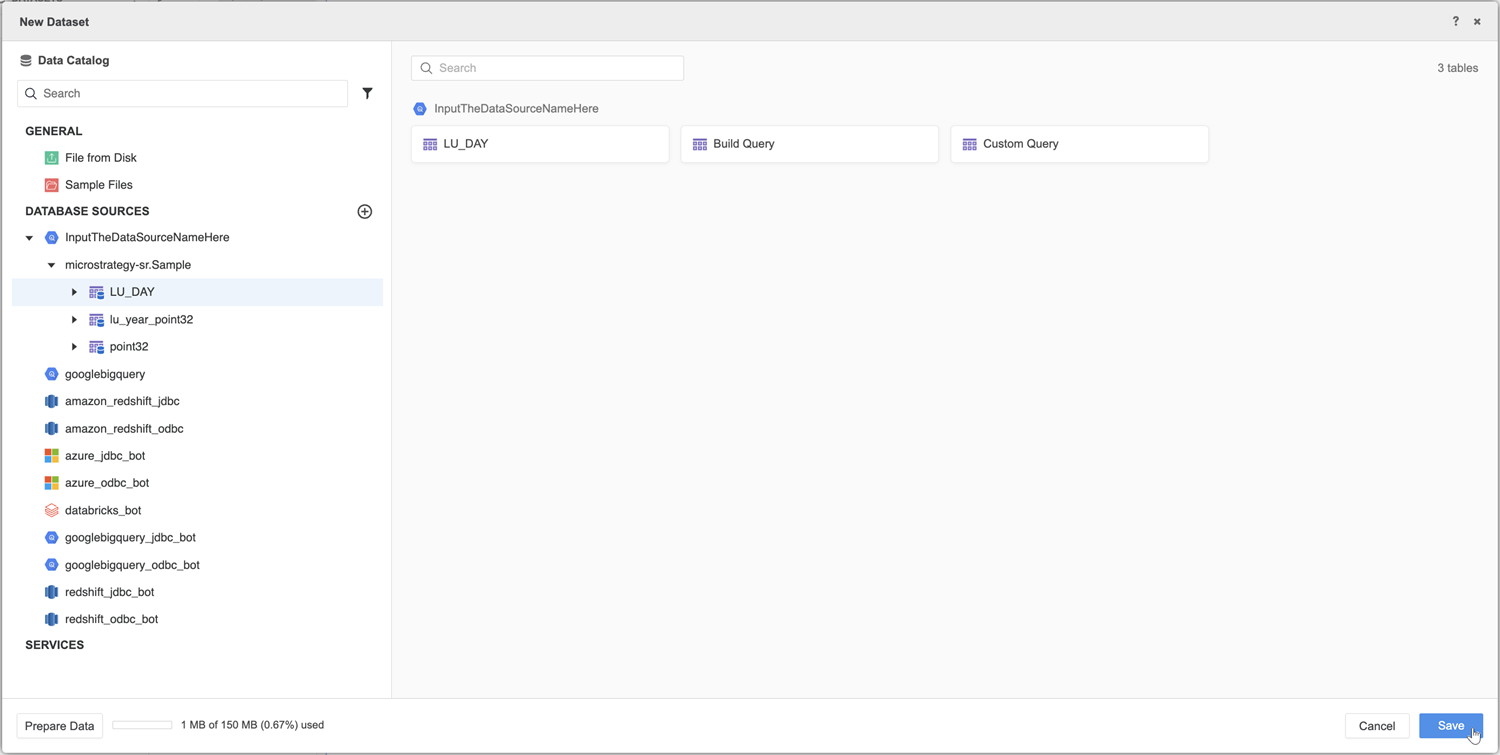Screen dimensions: 1500x755
Task: Click the googlebigquery source icon
Action: point(52,374)
